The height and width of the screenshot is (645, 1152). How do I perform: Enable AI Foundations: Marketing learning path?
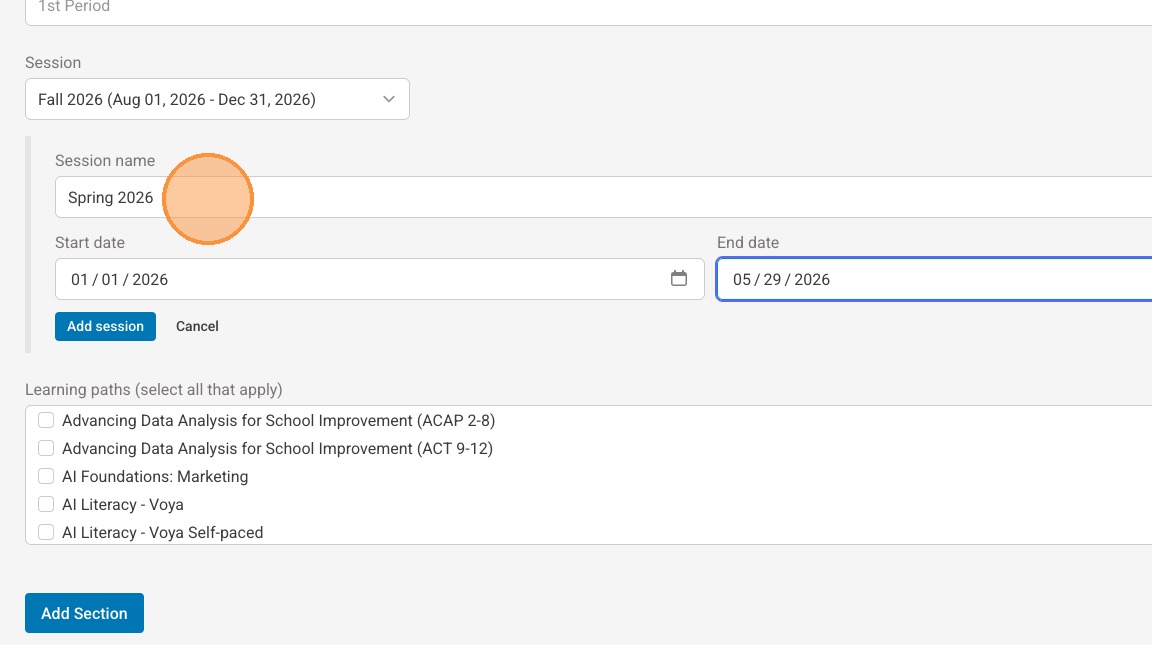click(46, 477)
